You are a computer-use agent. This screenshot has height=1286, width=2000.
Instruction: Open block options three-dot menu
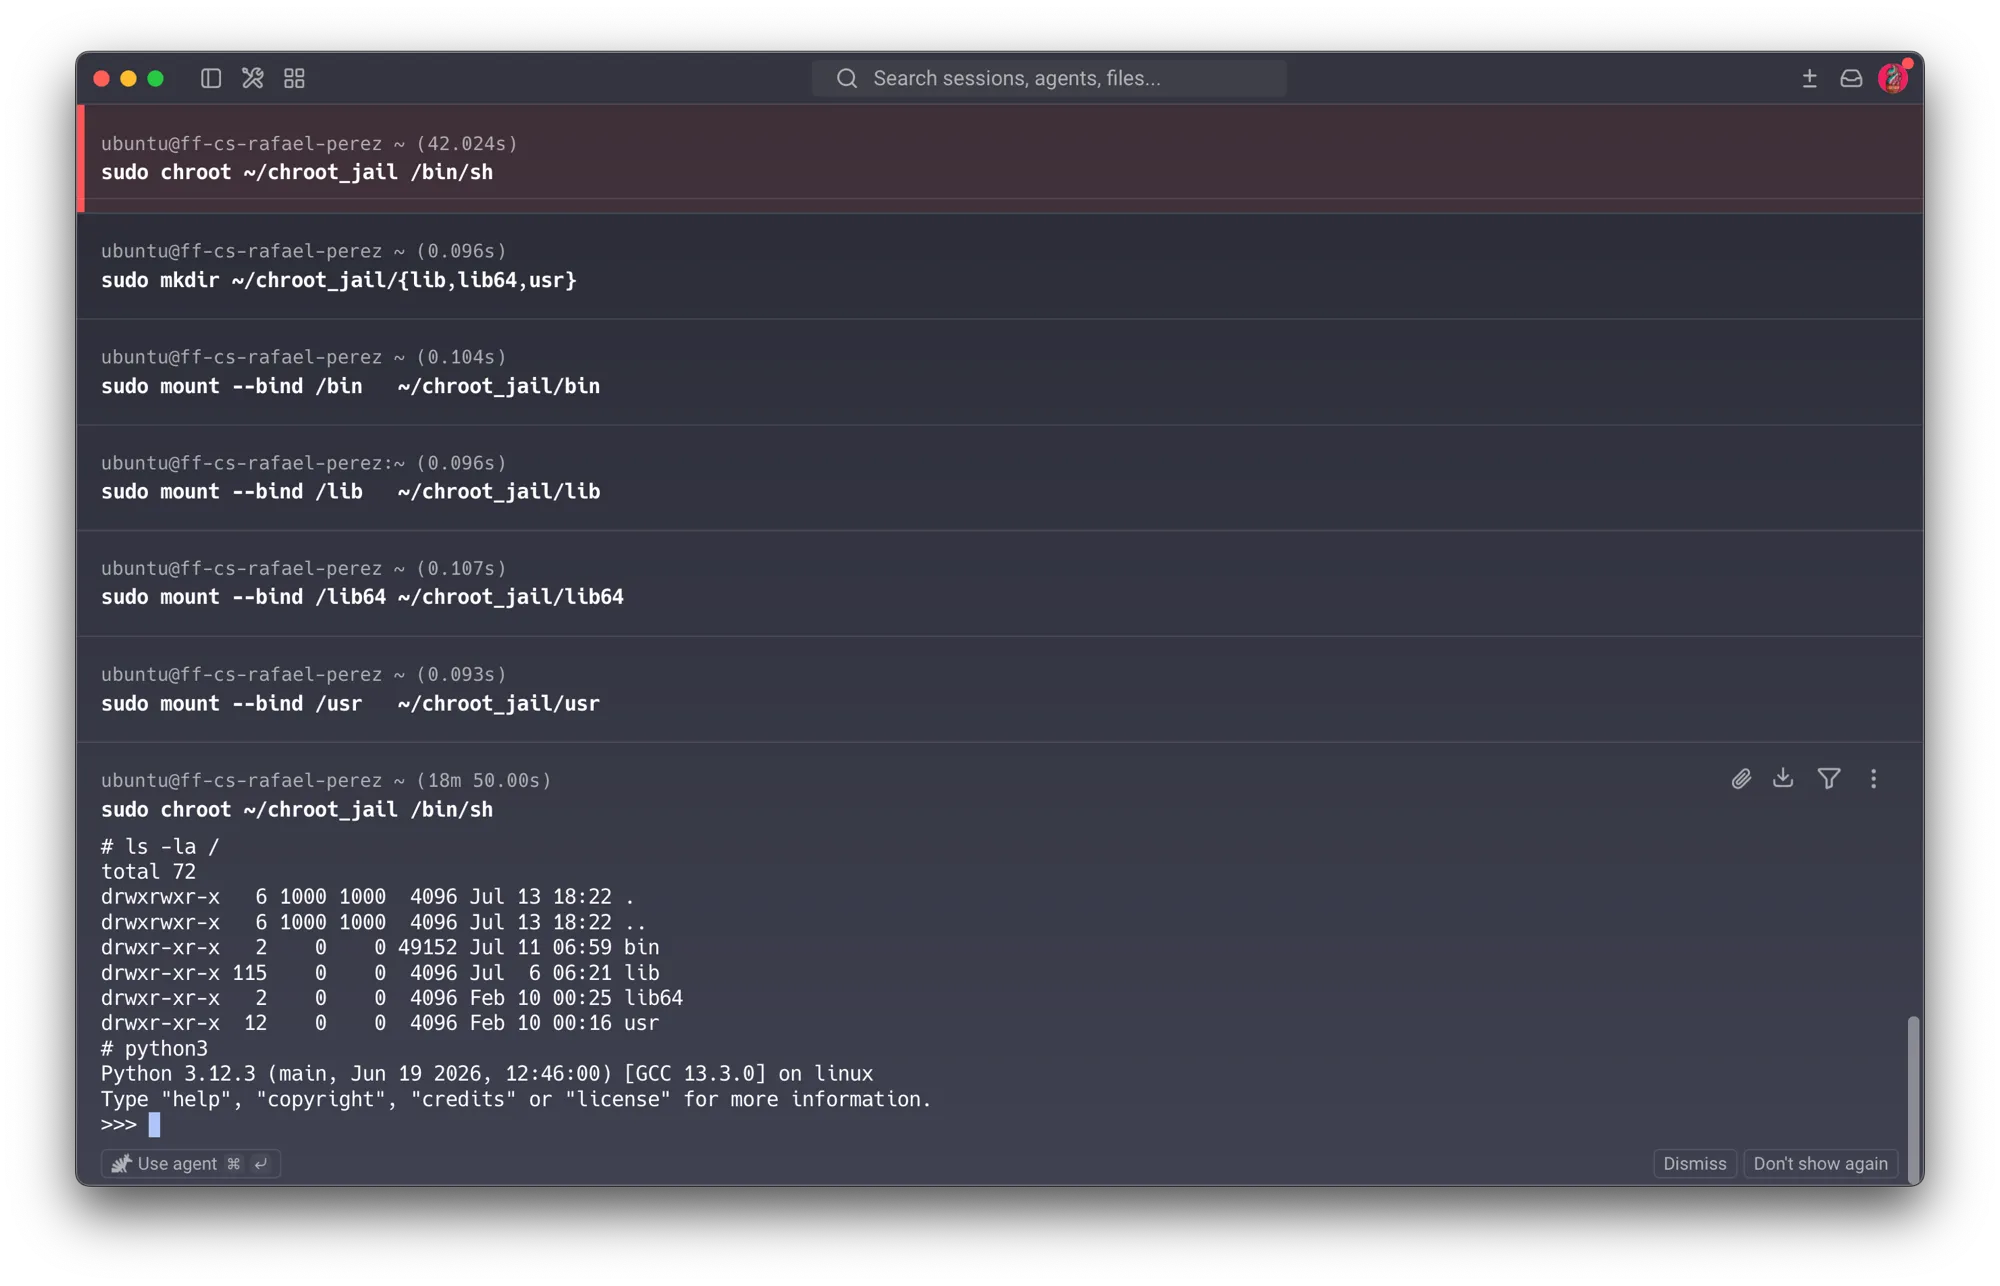pyautogui.click(x=1874, y=778)
